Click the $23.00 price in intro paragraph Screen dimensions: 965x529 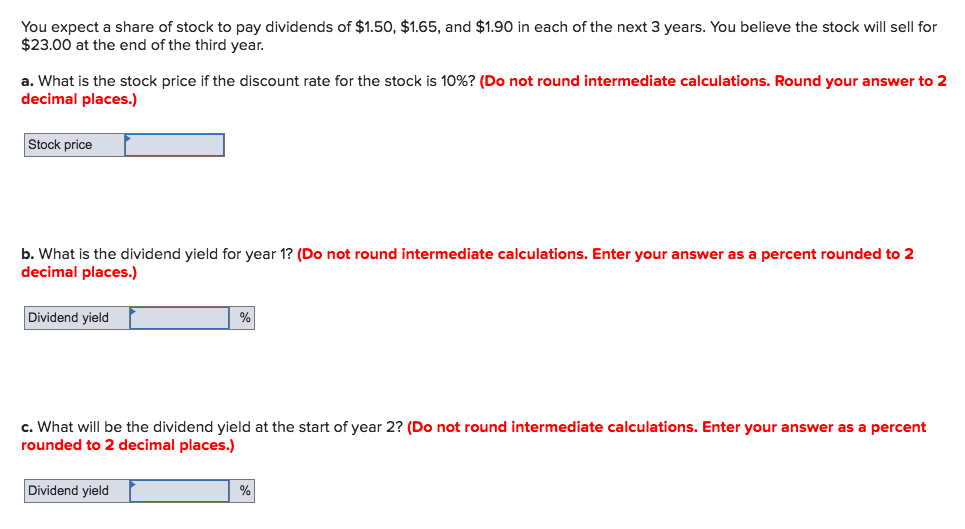pos(46,45)
